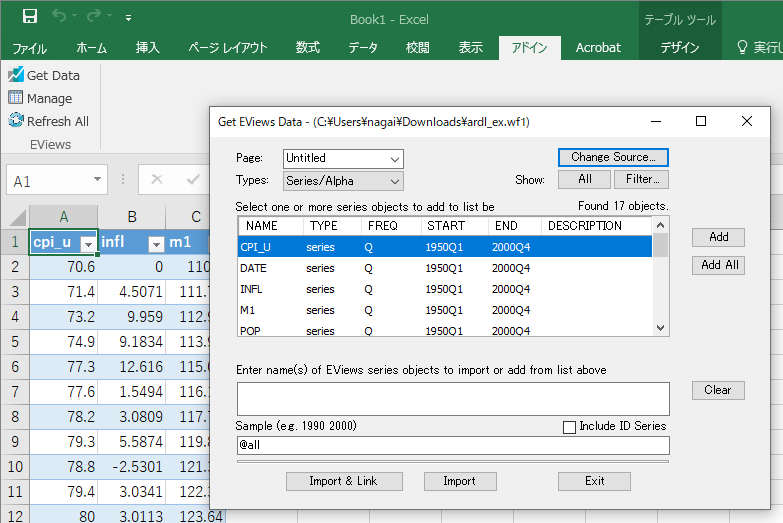Click cell containing 70.6

point(63,267)
